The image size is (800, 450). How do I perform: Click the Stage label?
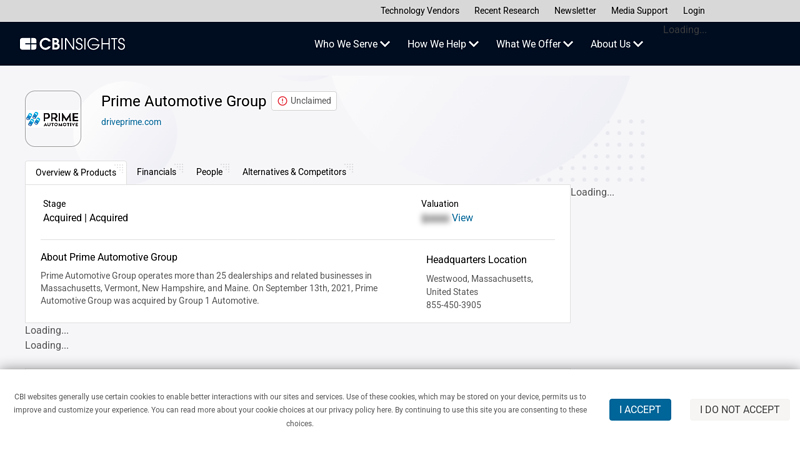[54, 204]
